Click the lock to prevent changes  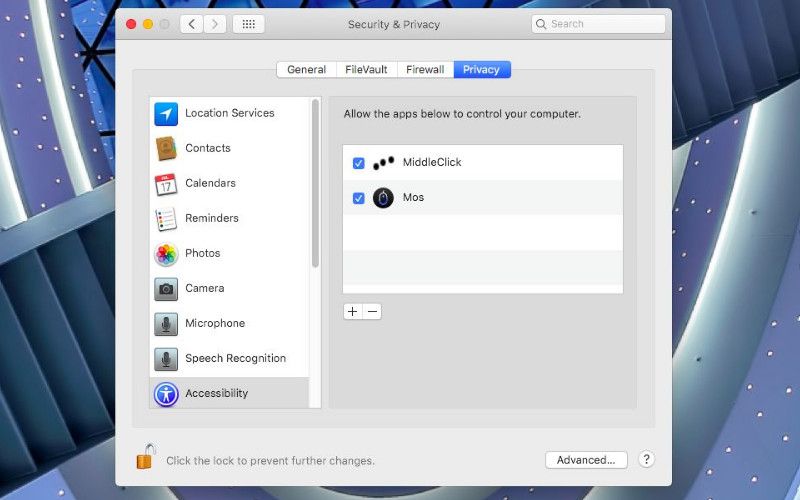[x=146, y=456]
